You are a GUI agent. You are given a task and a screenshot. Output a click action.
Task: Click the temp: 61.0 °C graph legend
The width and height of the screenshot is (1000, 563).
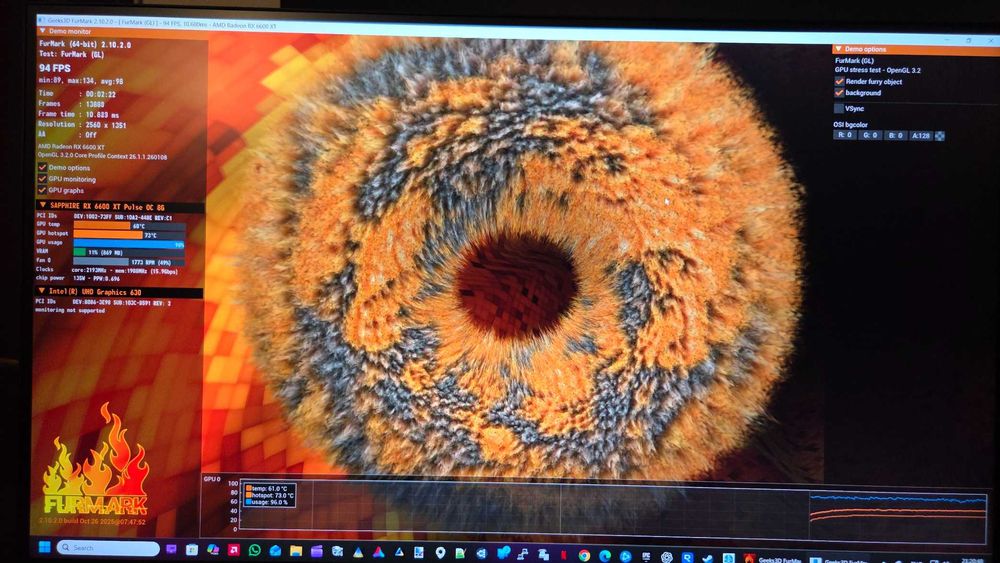pyautogui.click(x=267, y=488)
